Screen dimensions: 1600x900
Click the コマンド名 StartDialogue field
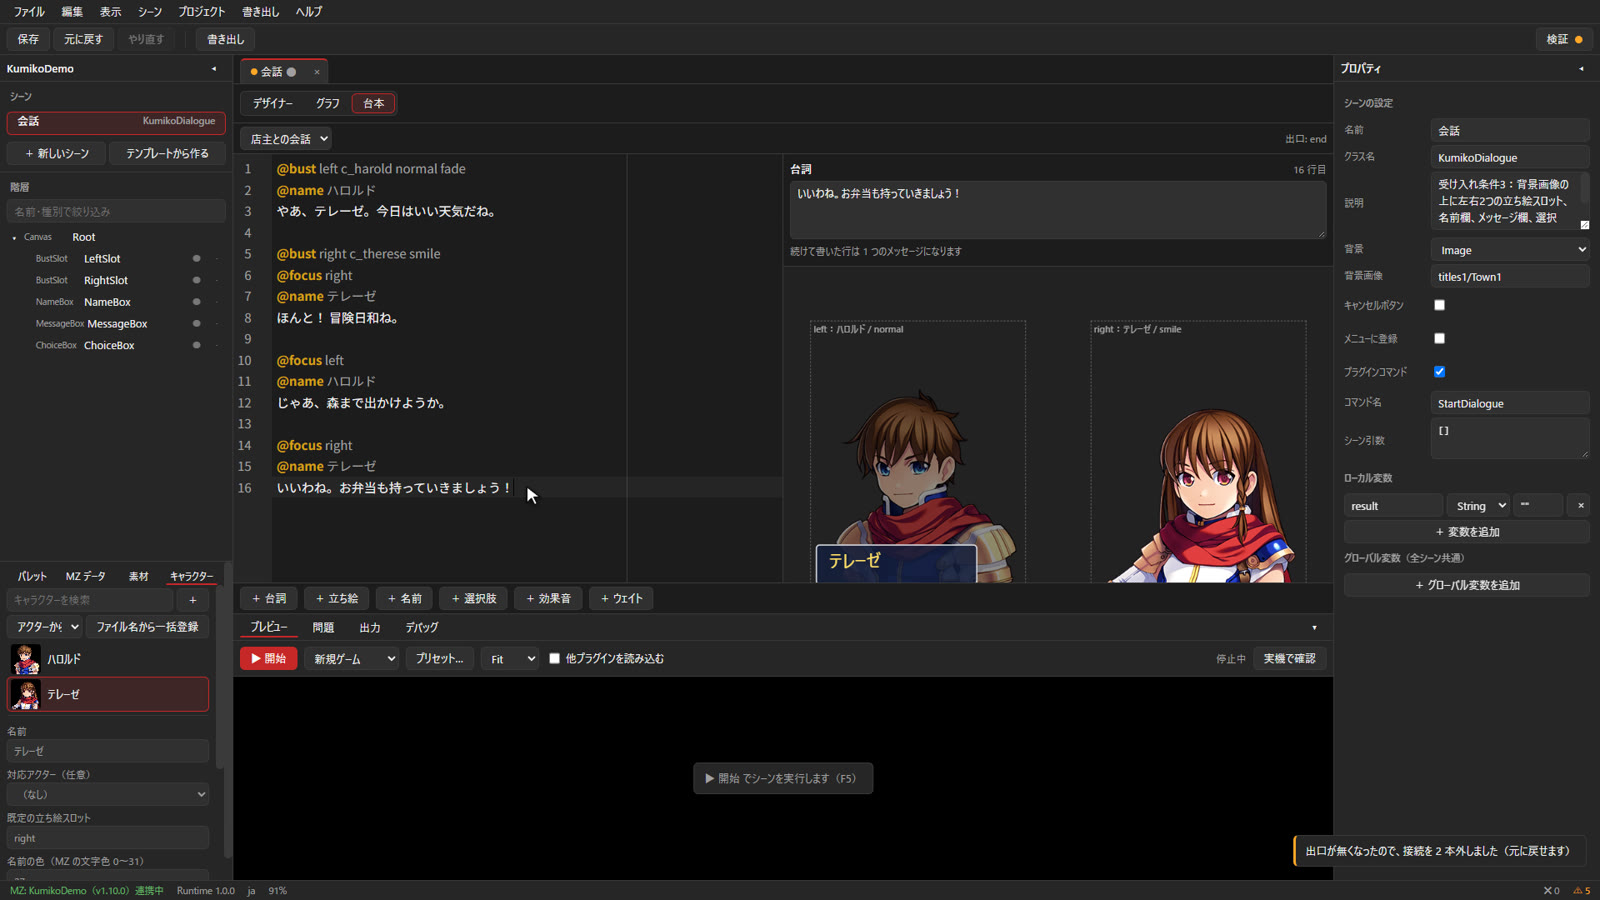[x=1510, y=404]
